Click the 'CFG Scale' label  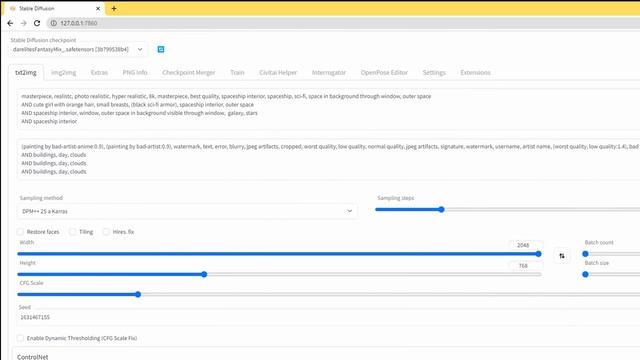(x=31, y=283)
